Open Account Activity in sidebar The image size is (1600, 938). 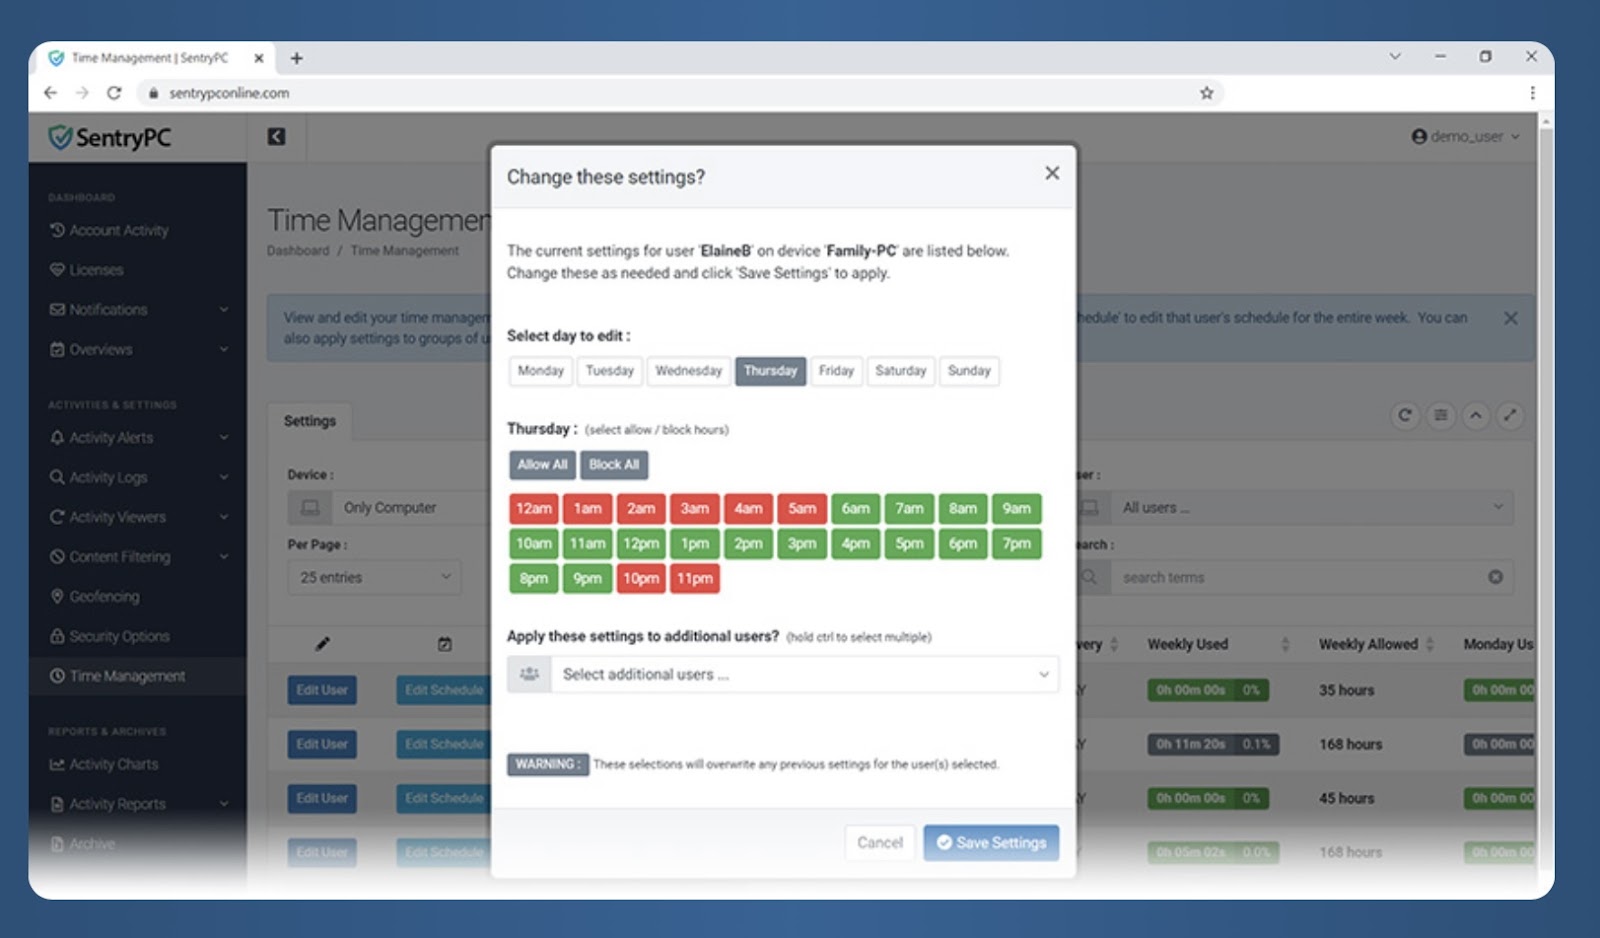[x=109, y=231]
